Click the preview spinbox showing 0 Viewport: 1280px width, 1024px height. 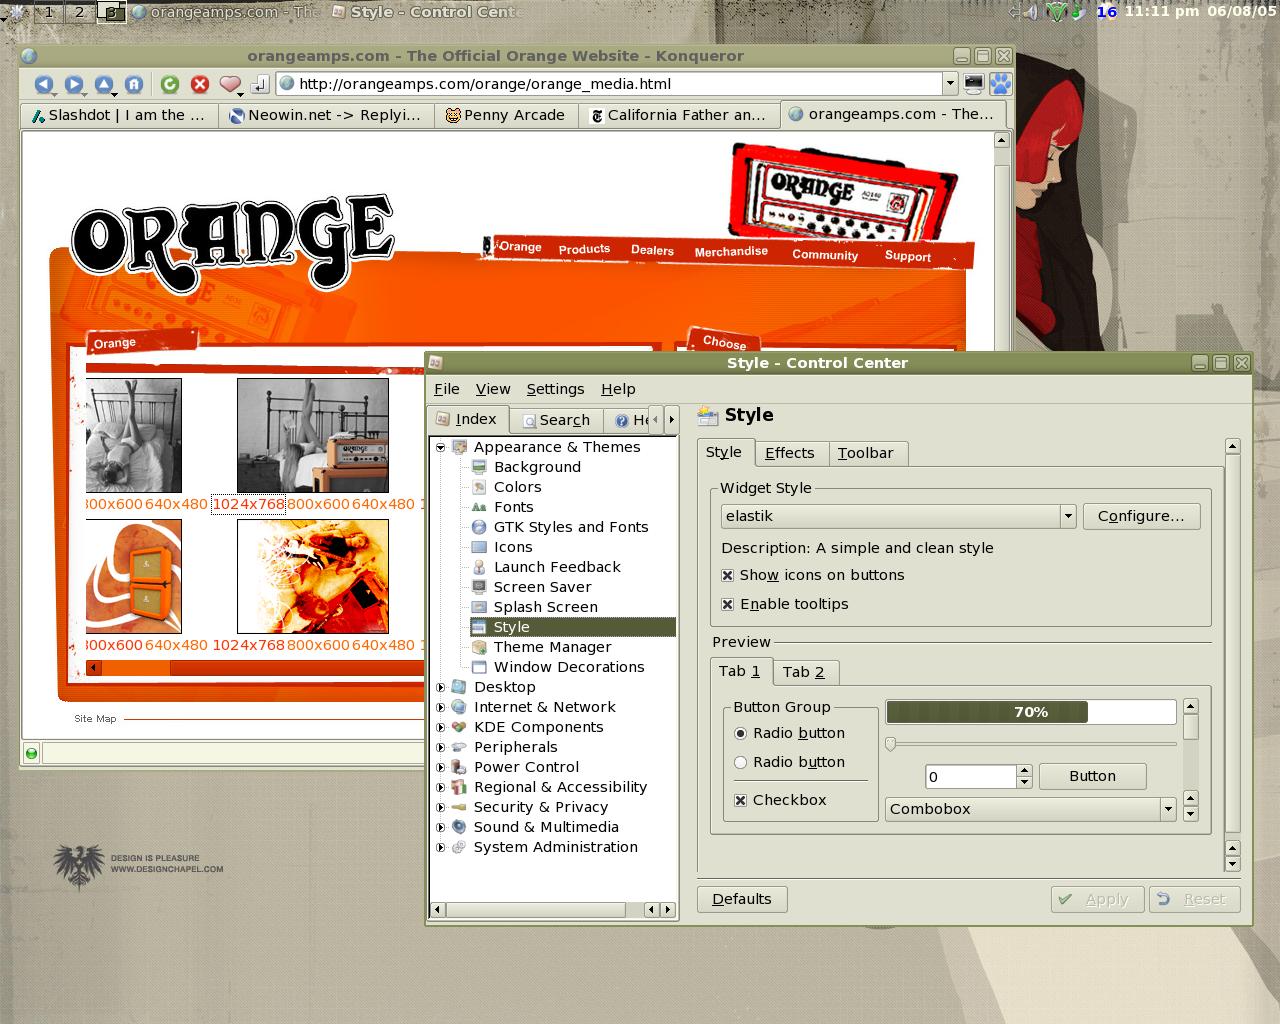[970, 777]
